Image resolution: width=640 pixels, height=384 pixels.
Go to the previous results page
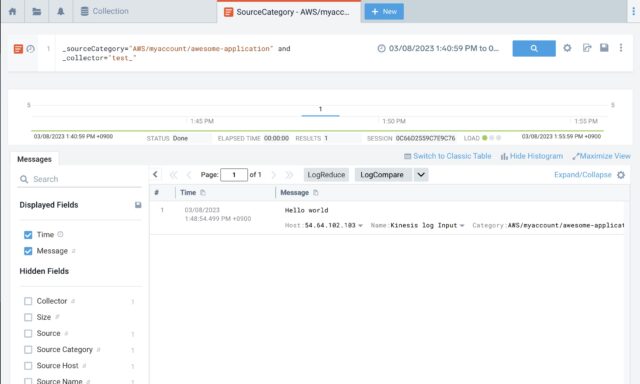point(189,175)
